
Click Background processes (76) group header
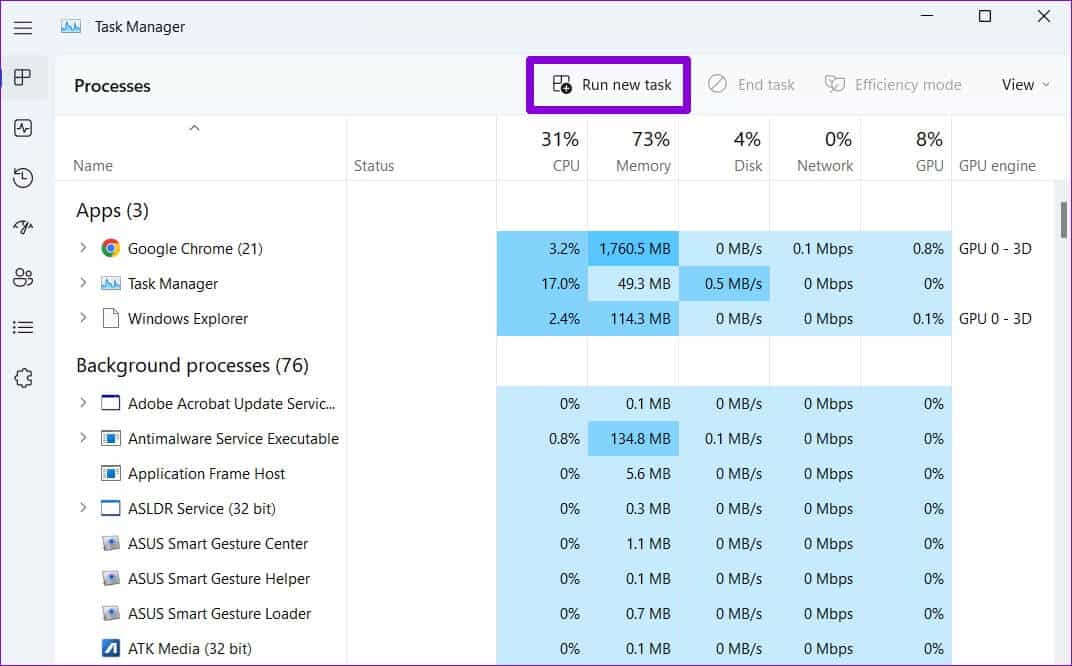(192, 366)
